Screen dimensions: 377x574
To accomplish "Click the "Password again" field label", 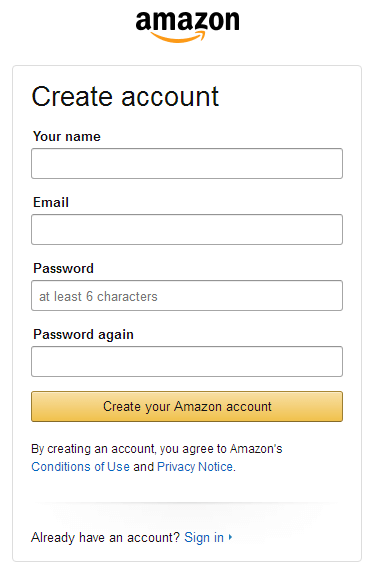I will (83, 335).
